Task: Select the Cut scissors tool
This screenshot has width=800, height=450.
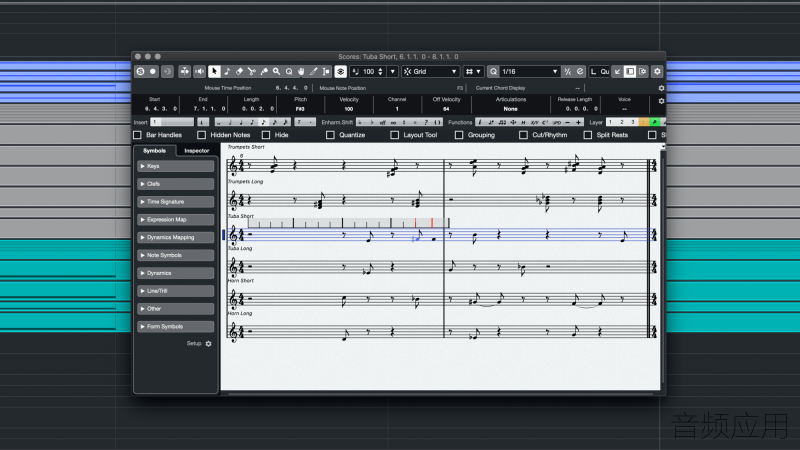Action: (252, 72)
